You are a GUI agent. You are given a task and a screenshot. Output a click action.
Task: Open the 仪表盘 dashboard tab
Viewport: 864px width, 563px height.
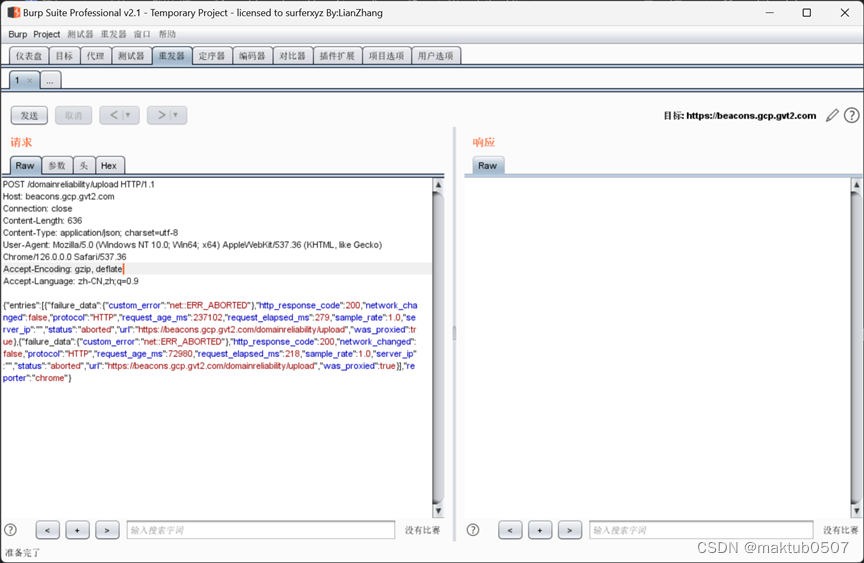point(29,56)
